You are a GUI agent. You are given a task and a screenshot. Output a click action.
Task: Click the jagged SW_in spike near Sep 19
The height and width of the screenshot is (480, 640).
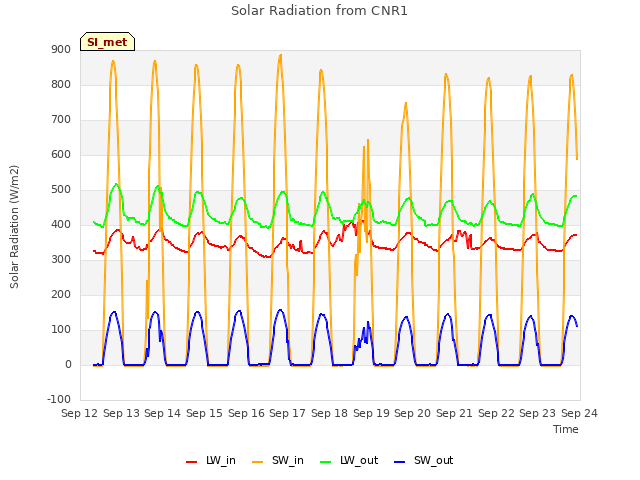click(368, 140)
